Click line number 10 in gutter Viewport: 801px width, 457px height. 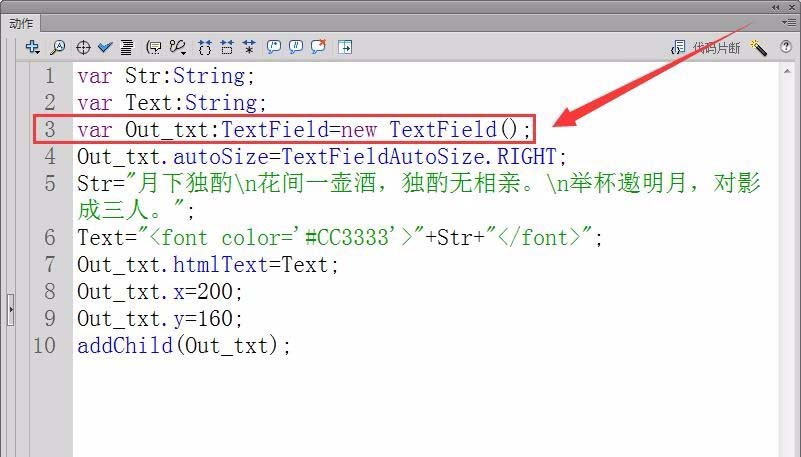pyautogui.click(x=44, y=346)
